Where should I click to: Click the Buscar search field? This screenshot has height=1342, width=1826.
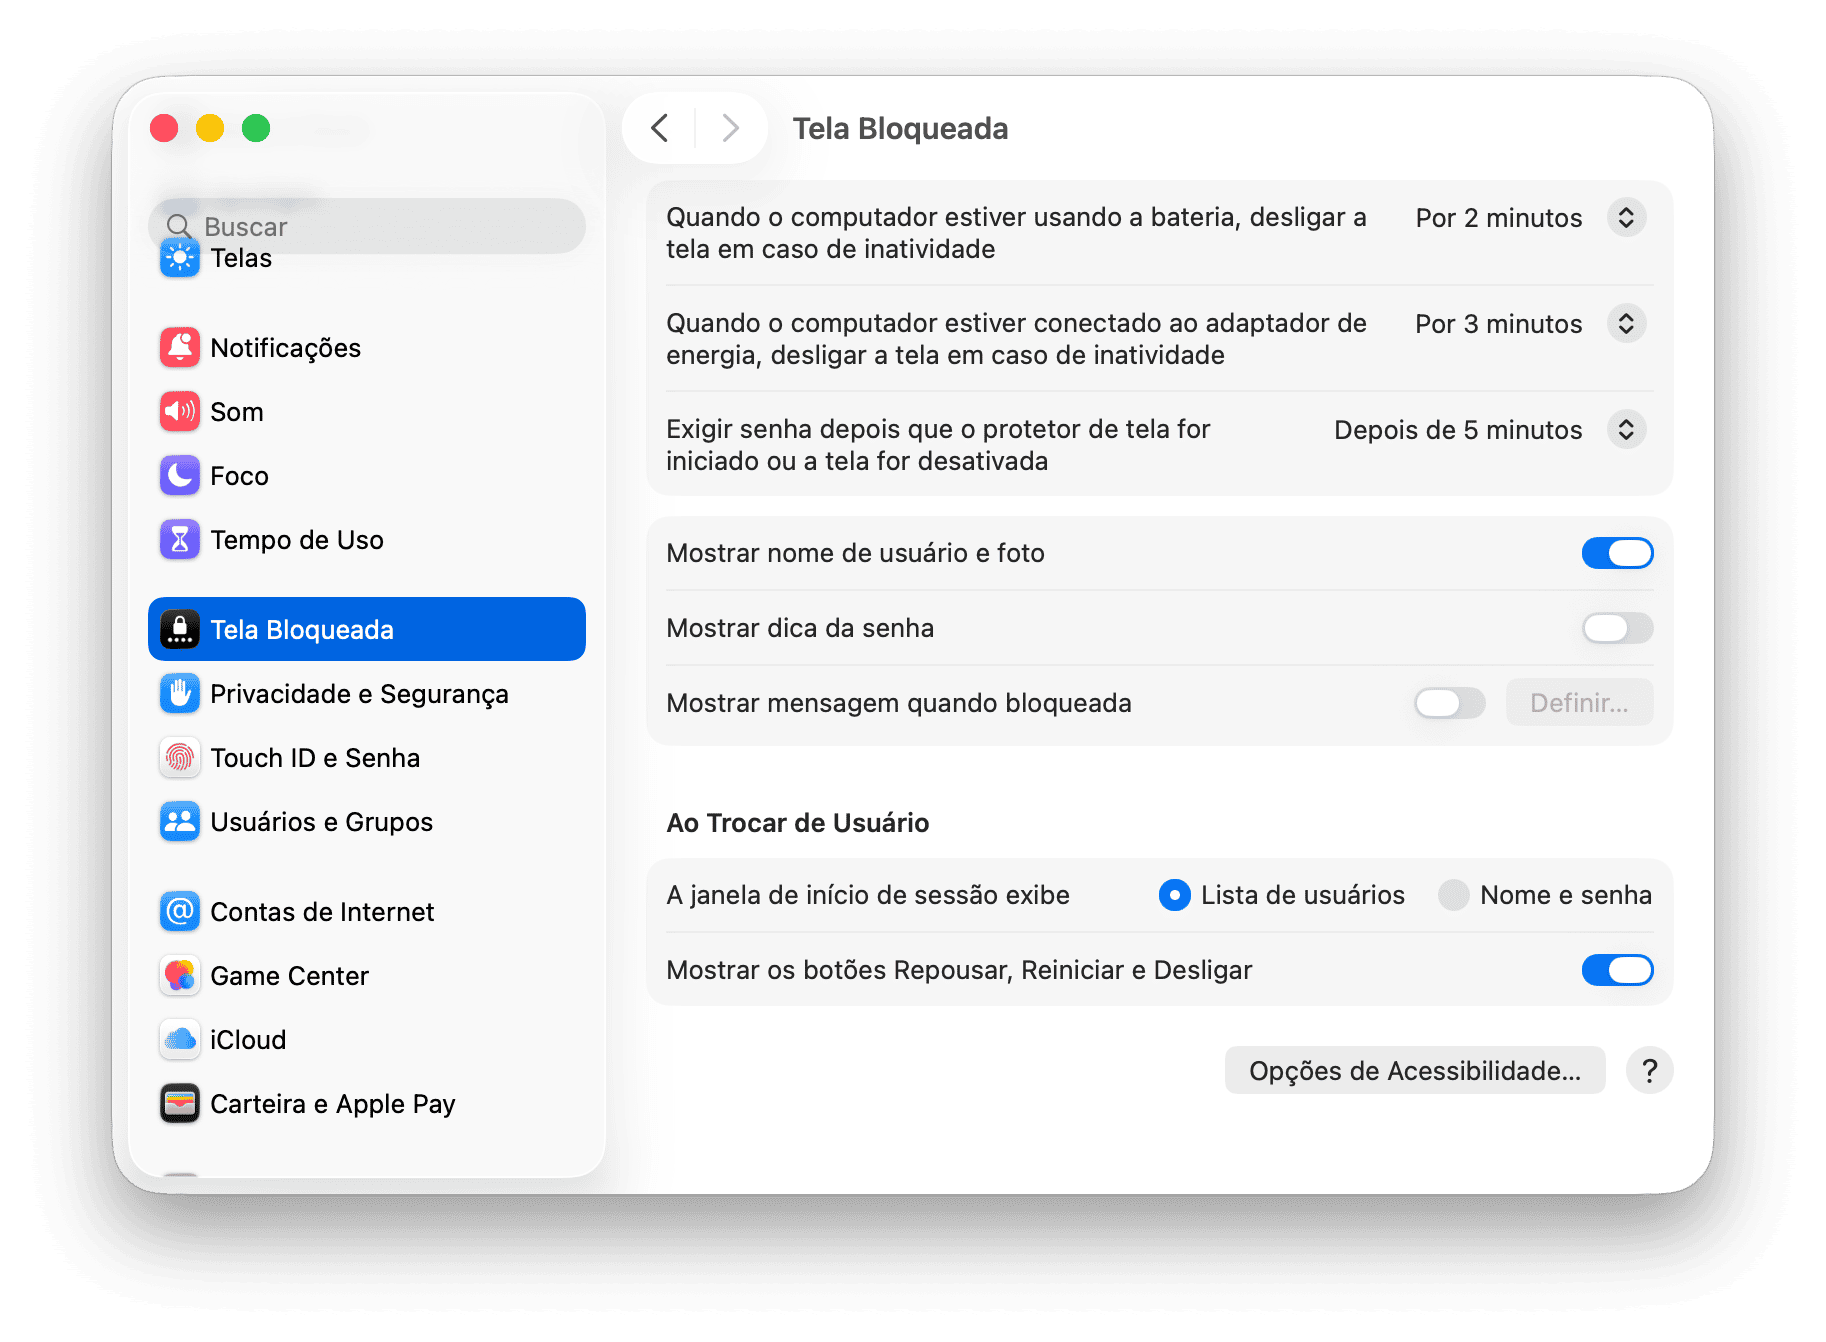pos(367,226)
